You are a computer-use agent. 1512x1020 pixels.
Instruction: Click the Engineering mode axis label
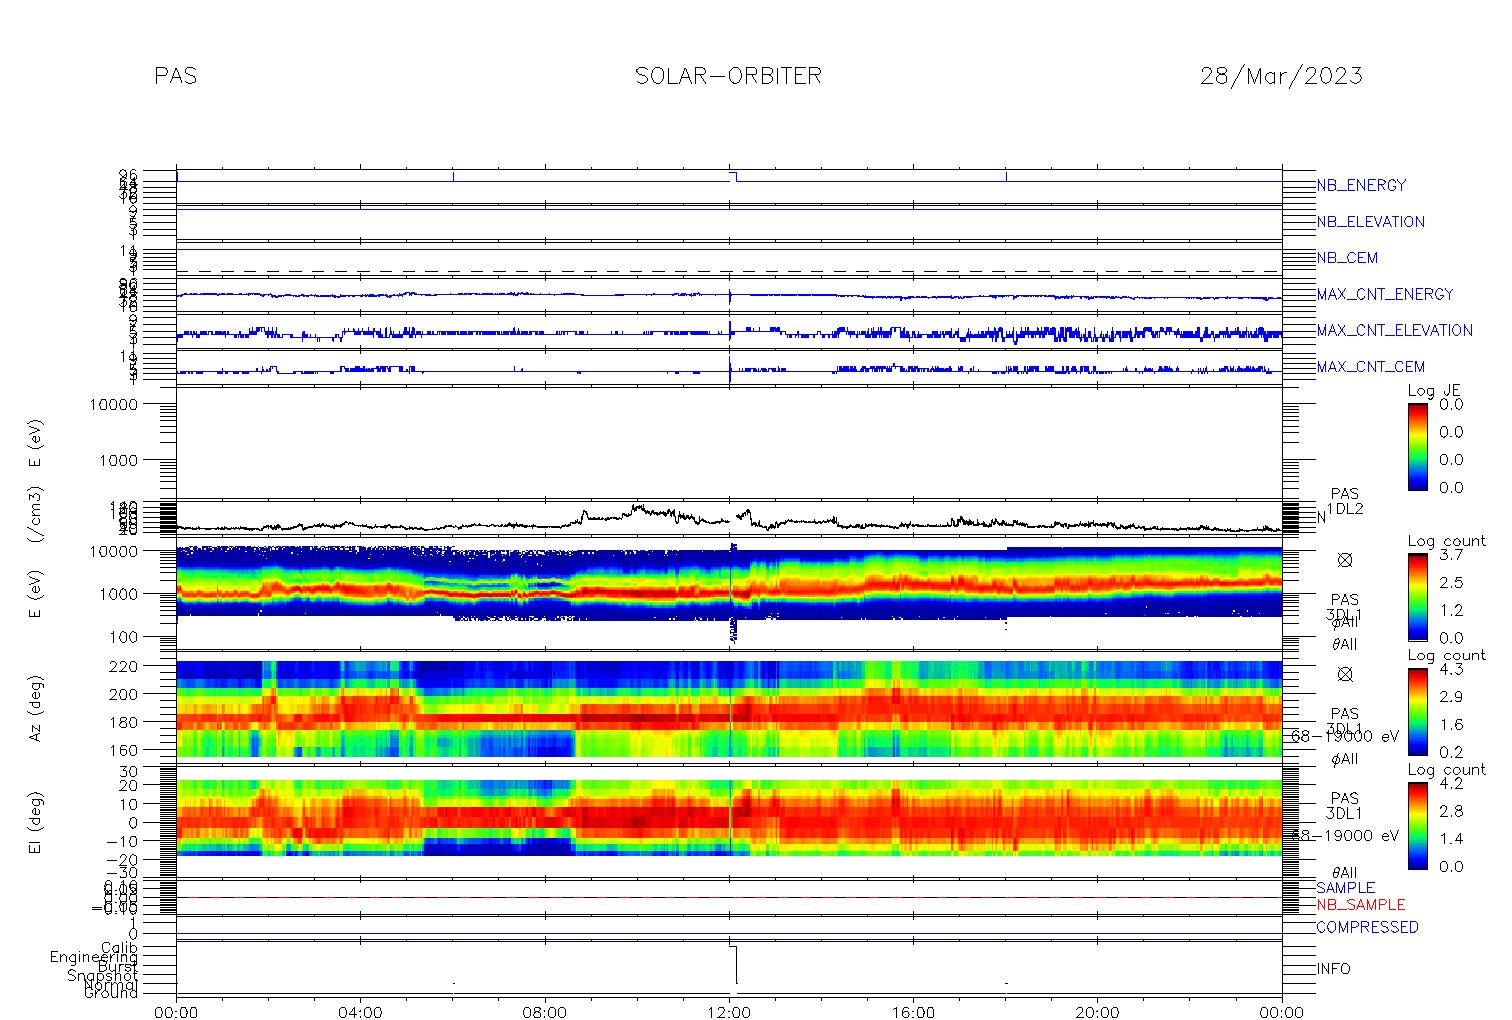pyautogui.click(x=95, y=958)
